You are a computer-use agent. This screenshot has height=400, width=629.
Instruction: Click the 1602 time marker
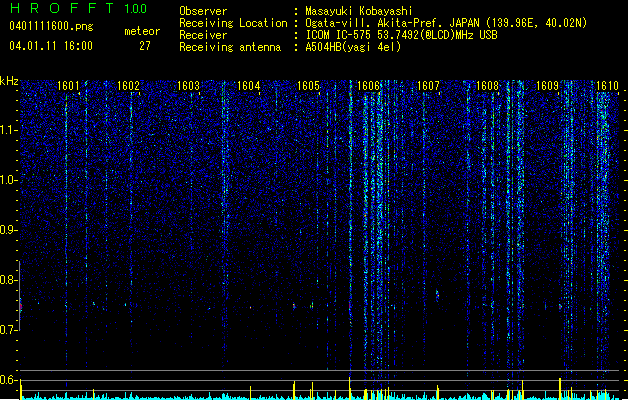pyautogui.click(x=128, y=86)
